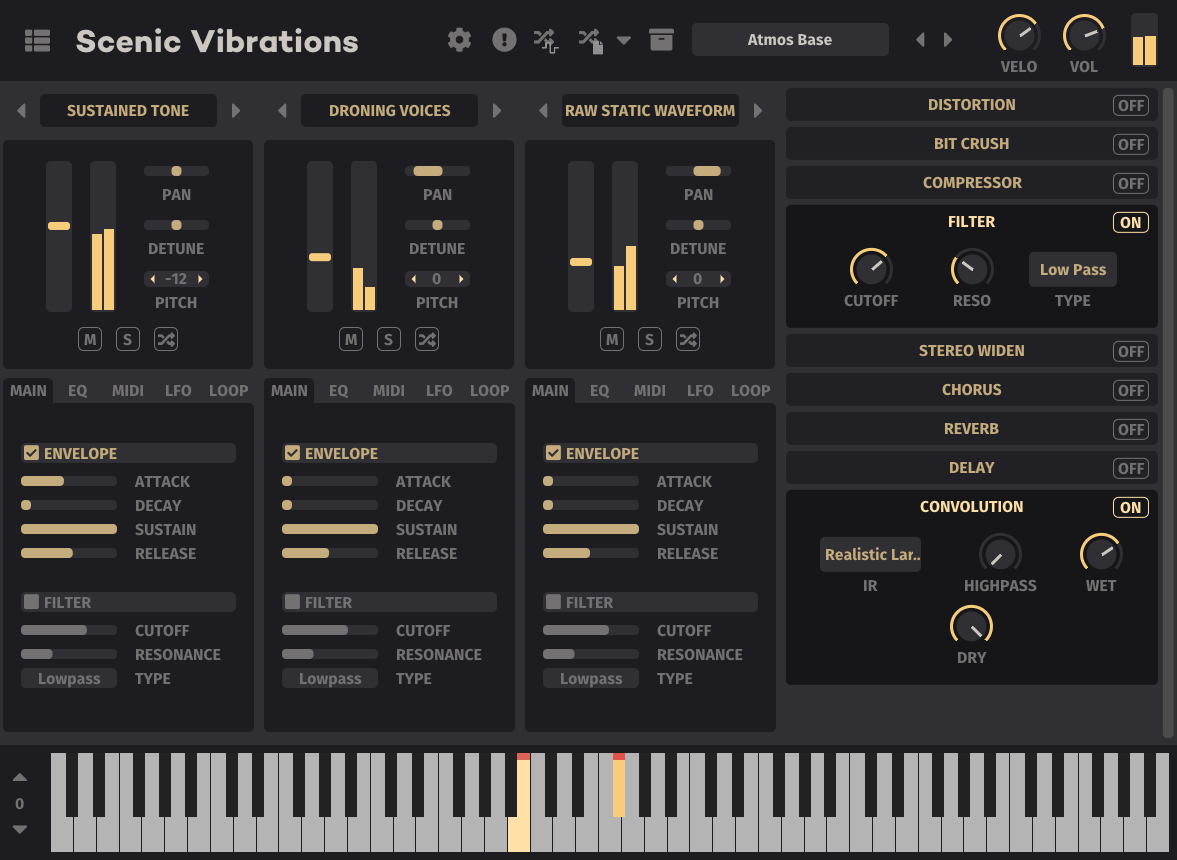Image resolution: width=1177 pixels, height=860 pixels.
Task: Open the preset archive box icon
Action: (x=661, y=39)
